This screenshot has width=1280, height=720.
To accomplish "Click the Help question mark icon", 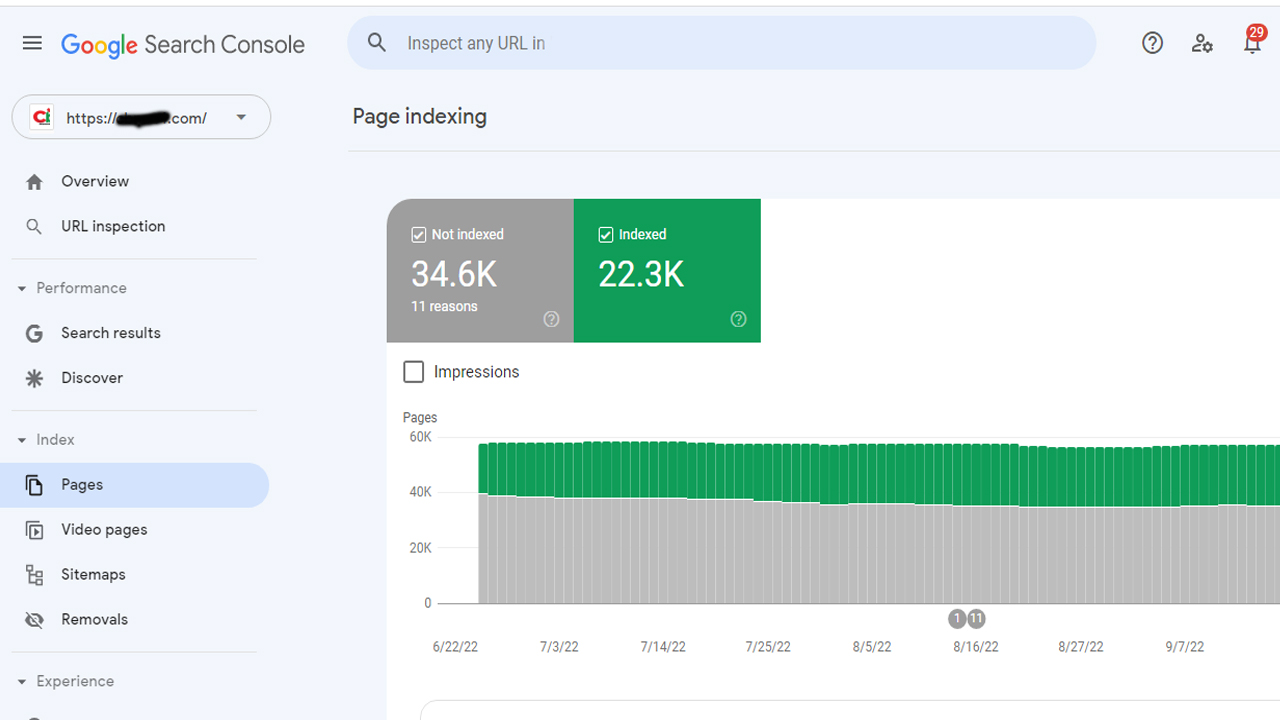I will tap(1152, 43).
